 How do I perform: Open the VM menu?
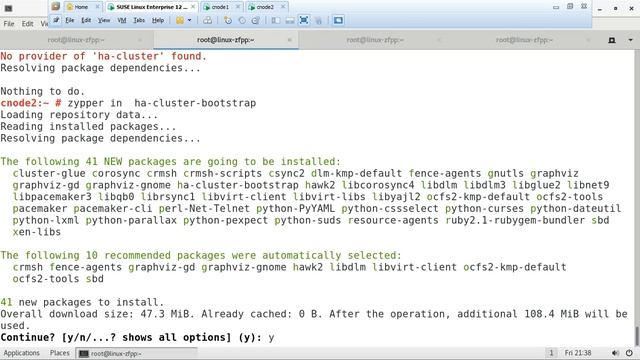pyautogui.click(x=122, y=20)
